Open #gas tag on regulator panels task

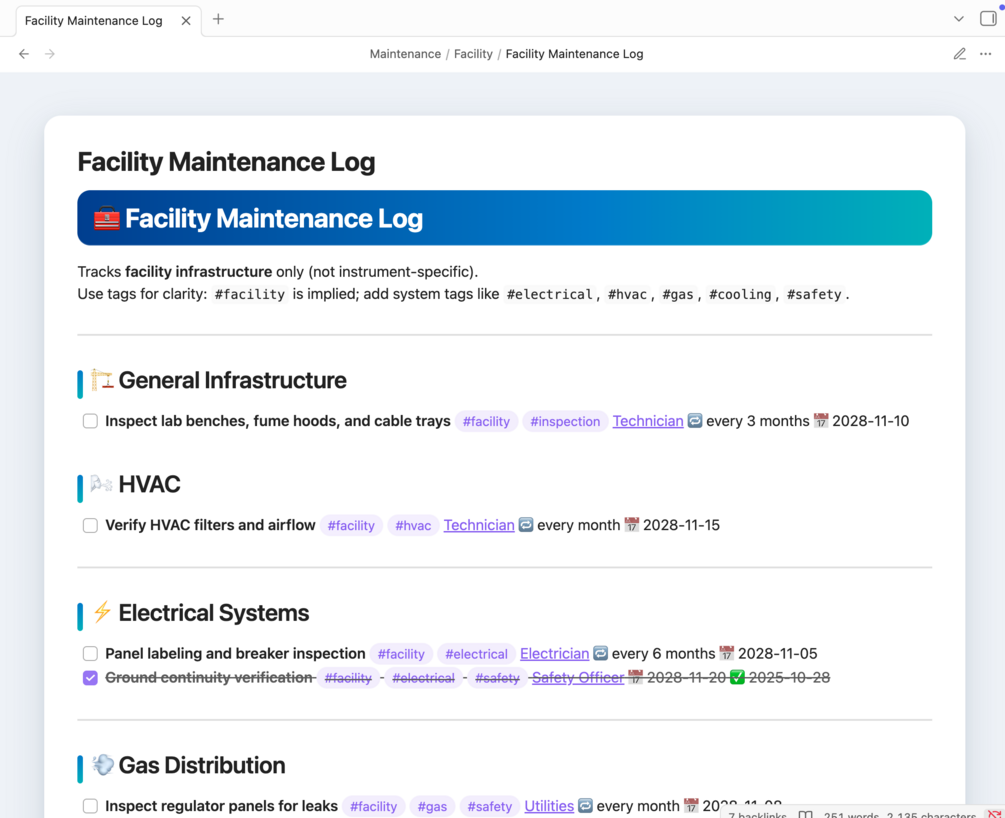pos(433,806)
